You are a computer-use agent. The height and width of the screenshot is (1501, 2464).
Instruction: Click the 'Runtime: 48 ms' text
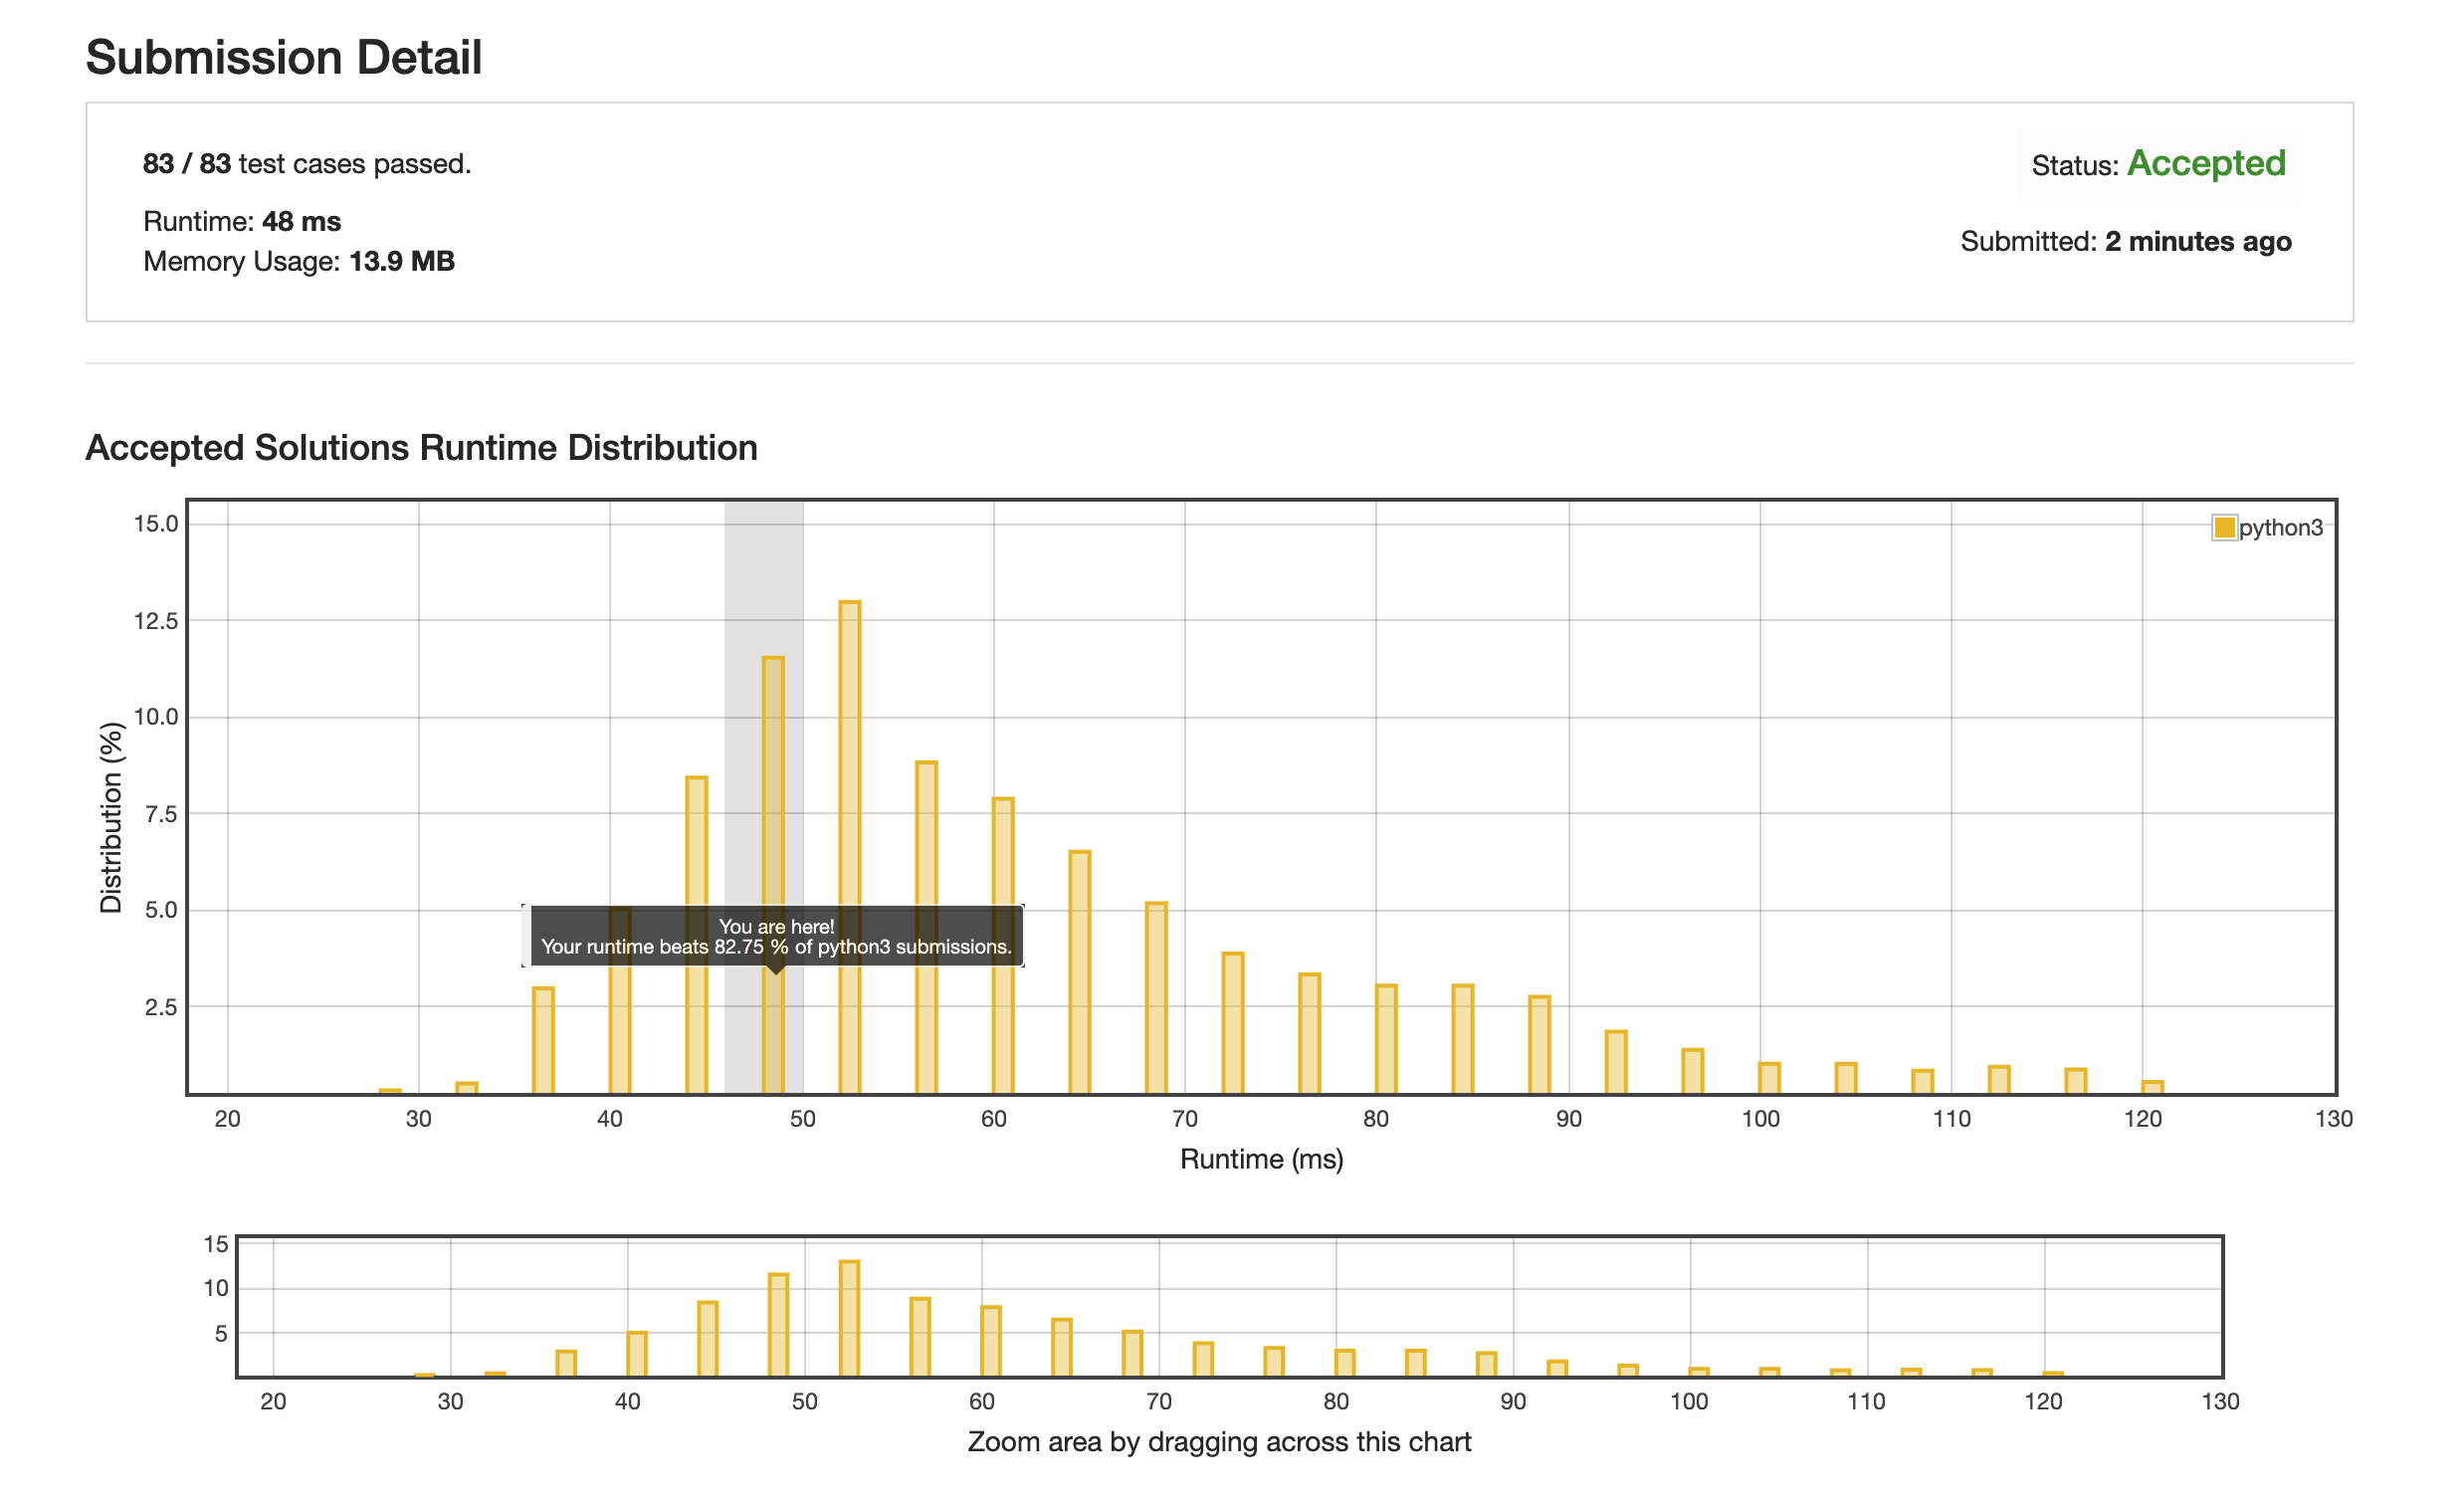coord(244,223)
